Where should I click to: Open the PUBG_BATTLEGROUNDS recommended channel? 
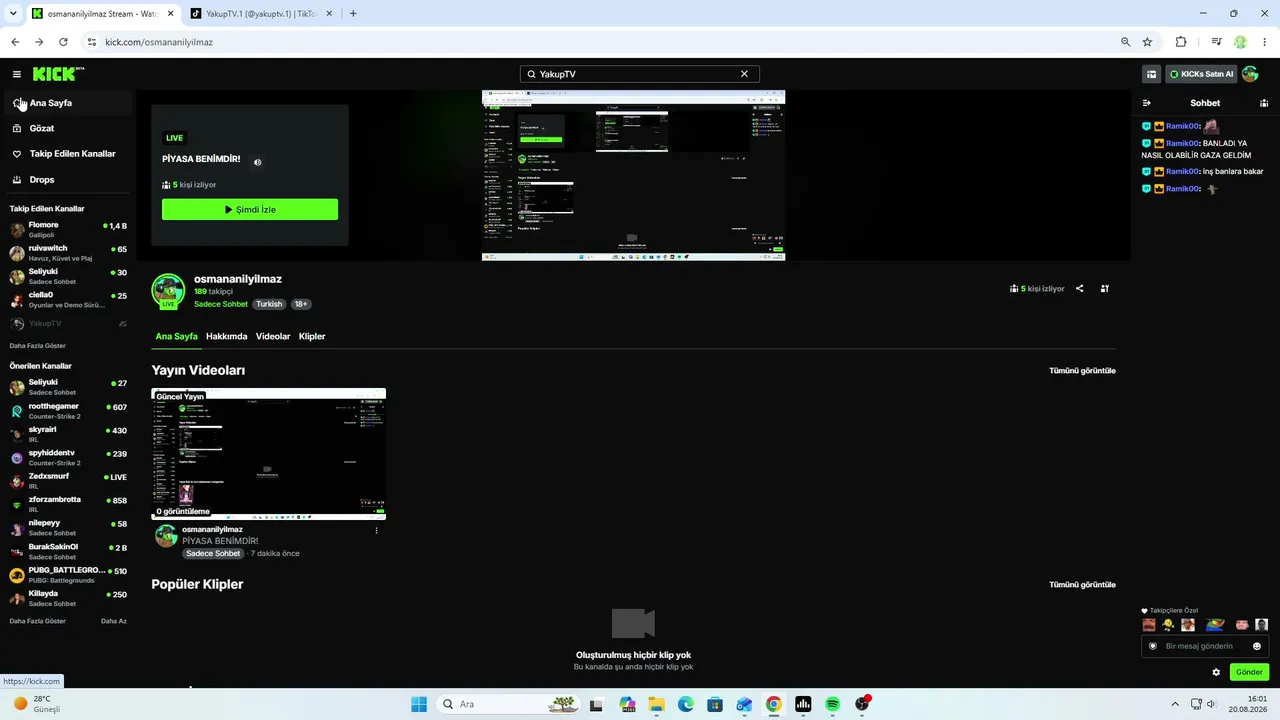click(68, 575)
